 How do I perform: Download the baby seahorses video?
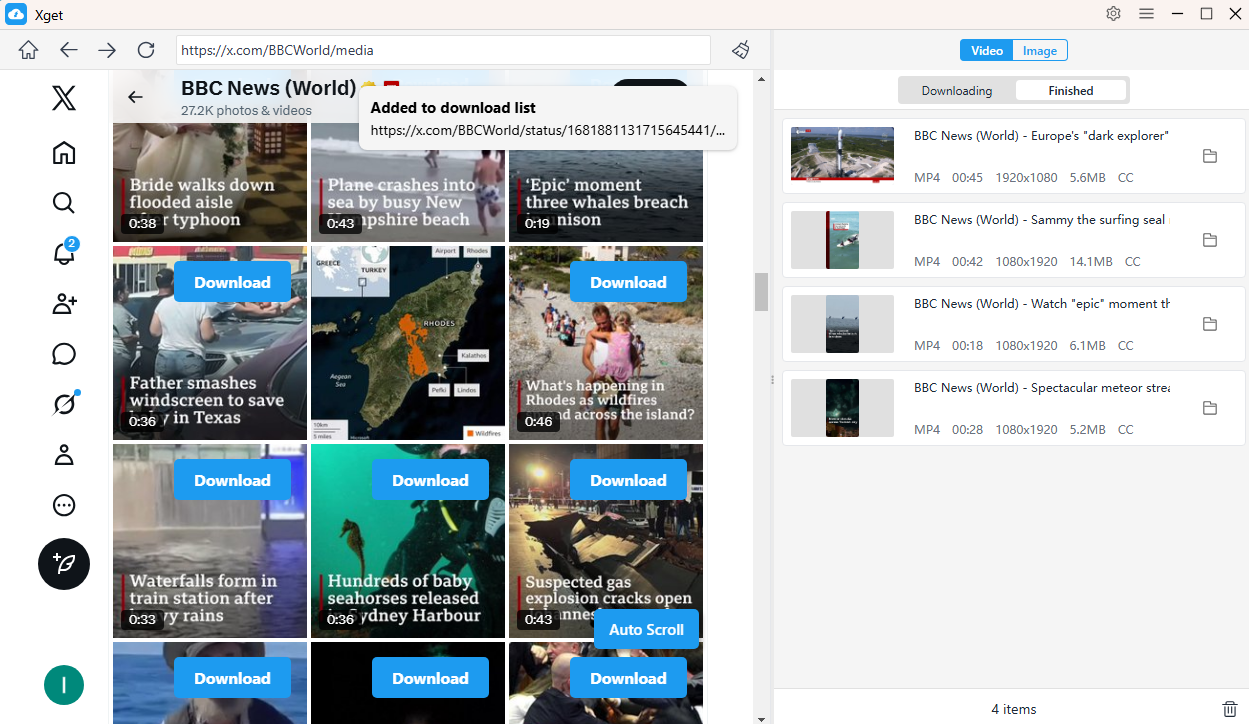pos(430,480)
